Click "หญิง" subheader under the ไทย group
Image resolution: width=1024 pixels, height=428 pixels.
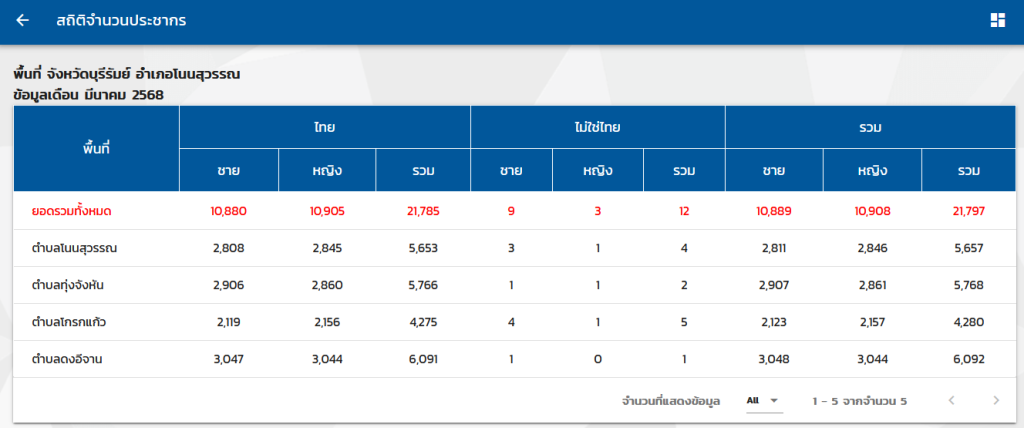point(327,170)
